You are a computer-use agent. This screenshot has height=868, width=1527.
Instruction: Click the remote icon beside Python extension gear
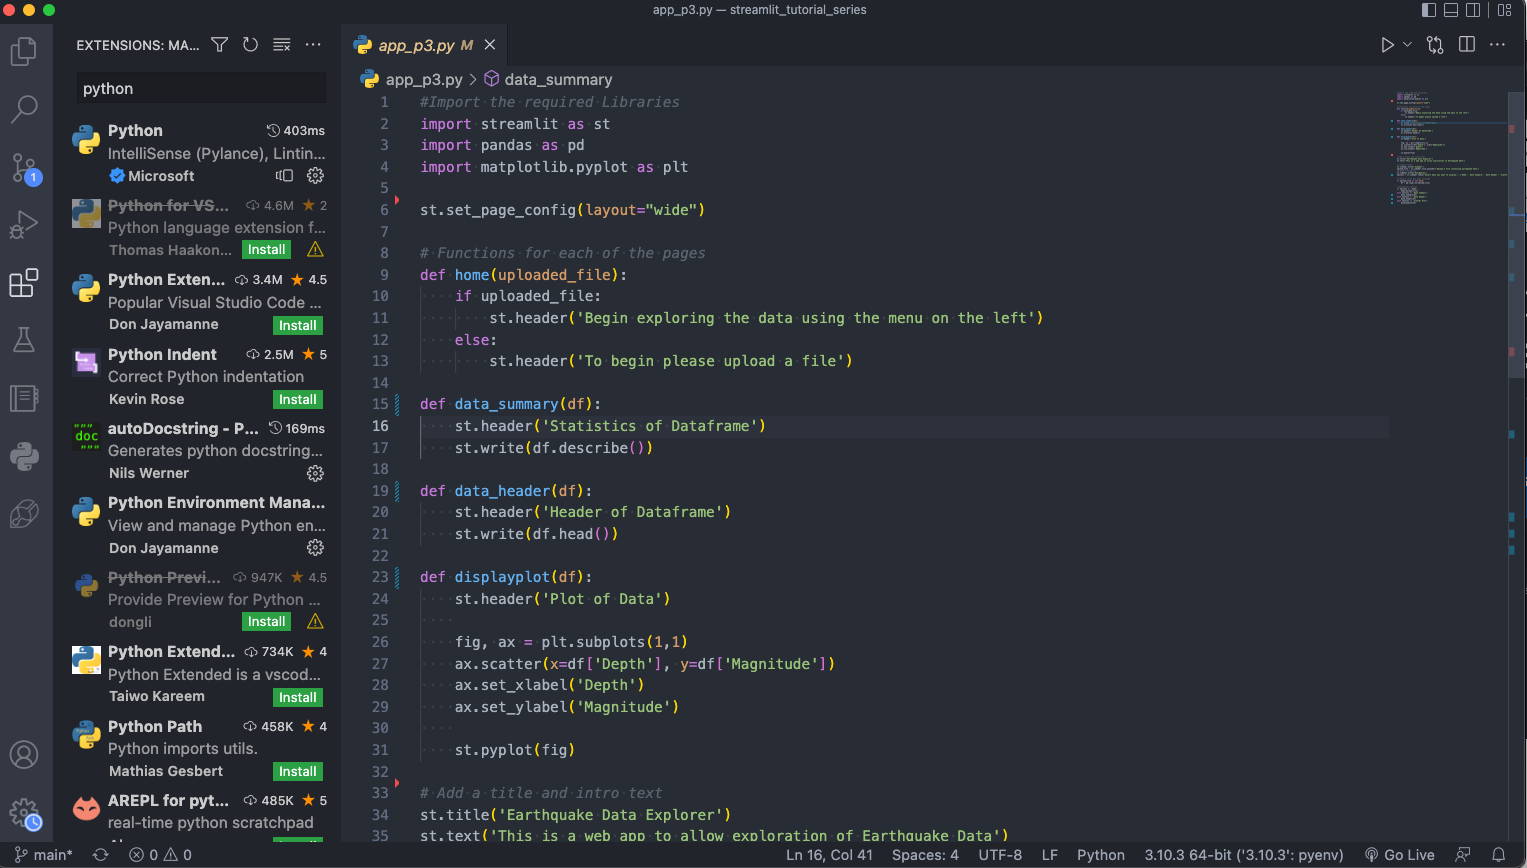coord(285,176)
